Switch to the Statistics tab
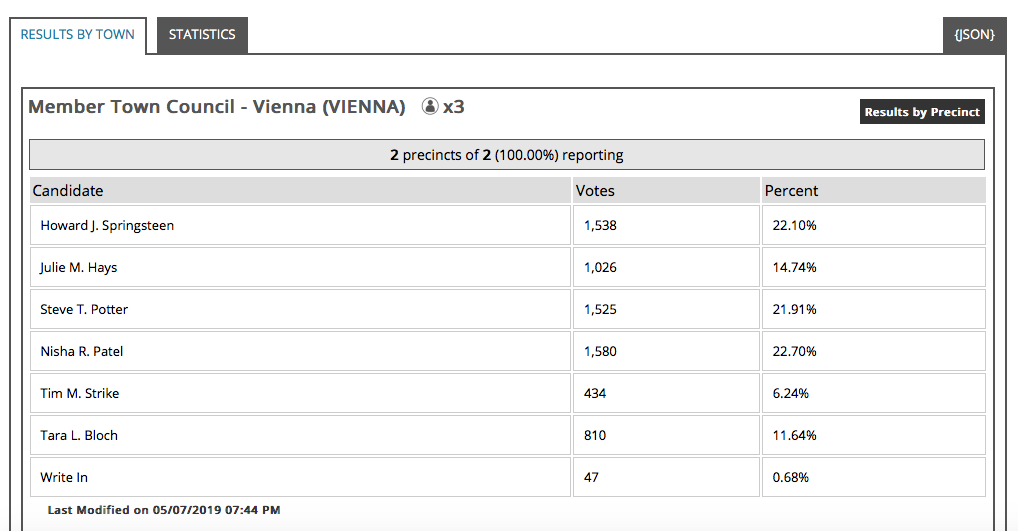Image resolution: width=1018 pixels, height=531 pixels. [202, 35]
